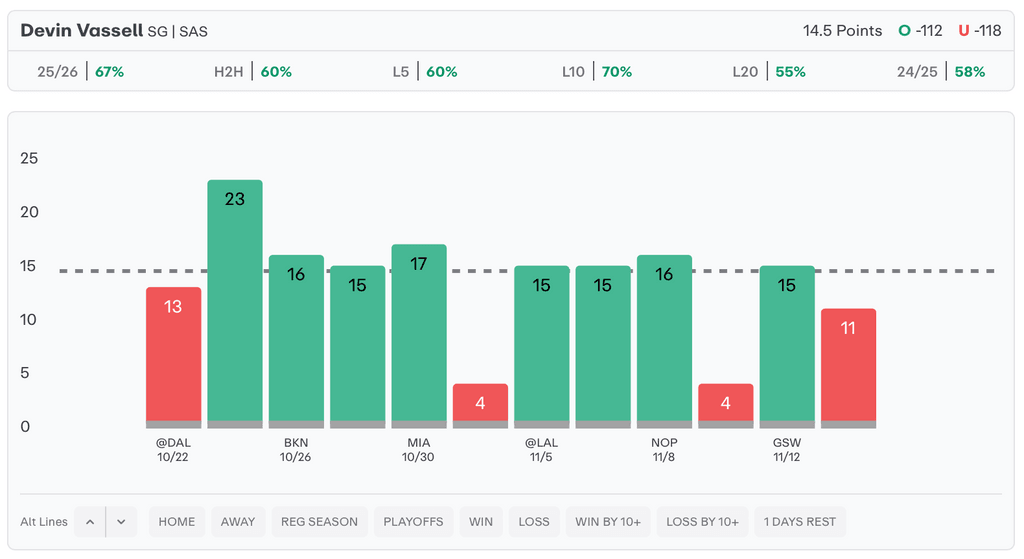
Task: Toggle the HOME games filter
Action: (x=177, y=522)
